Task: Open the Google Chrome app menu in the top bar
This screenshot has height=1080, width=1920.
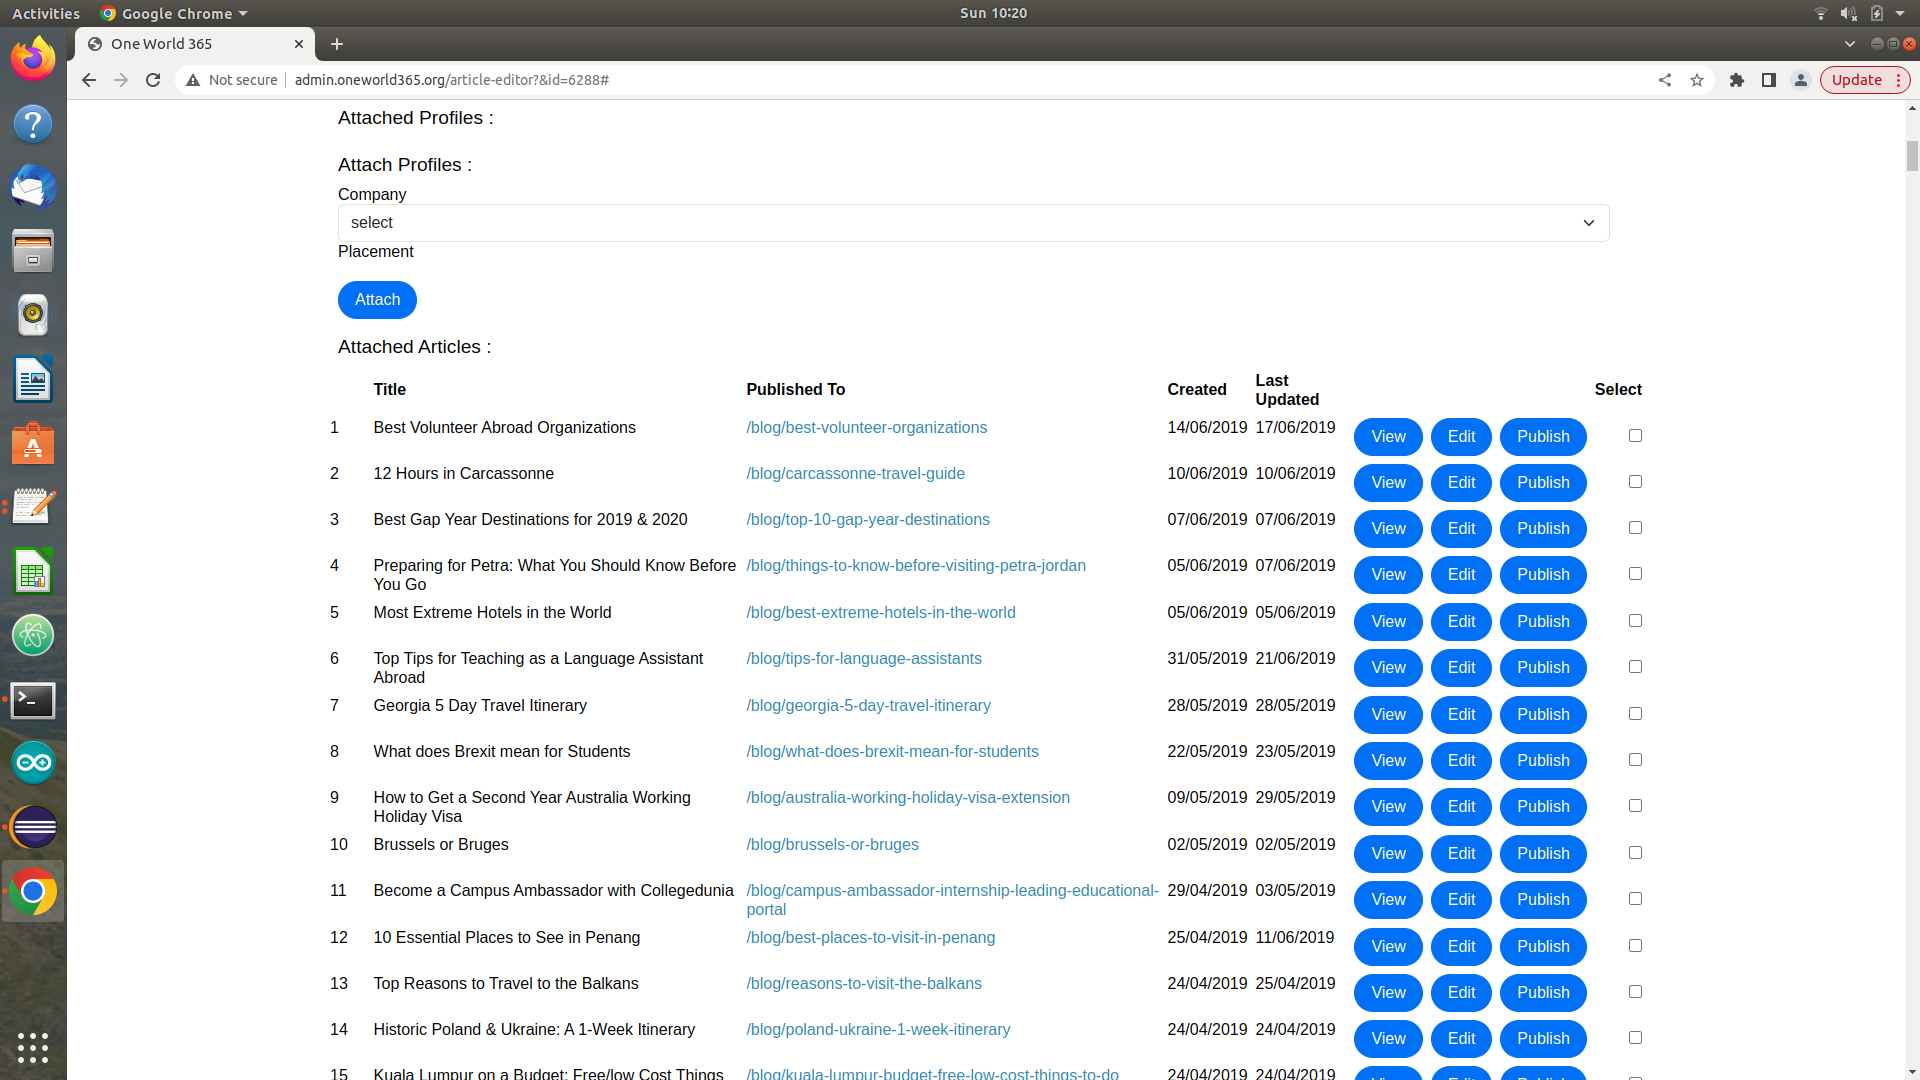Action: [175, 13]
